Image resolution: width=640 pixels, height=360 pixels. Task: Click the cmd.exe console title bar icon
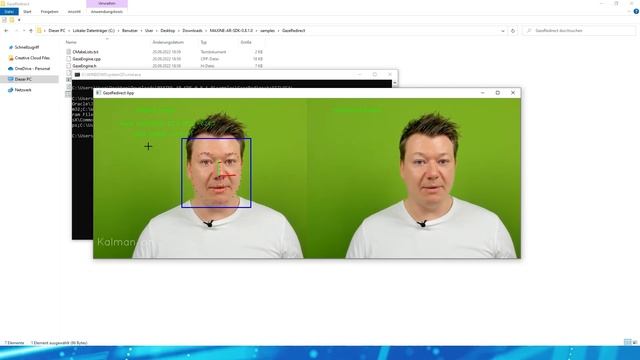click(77, 75)
